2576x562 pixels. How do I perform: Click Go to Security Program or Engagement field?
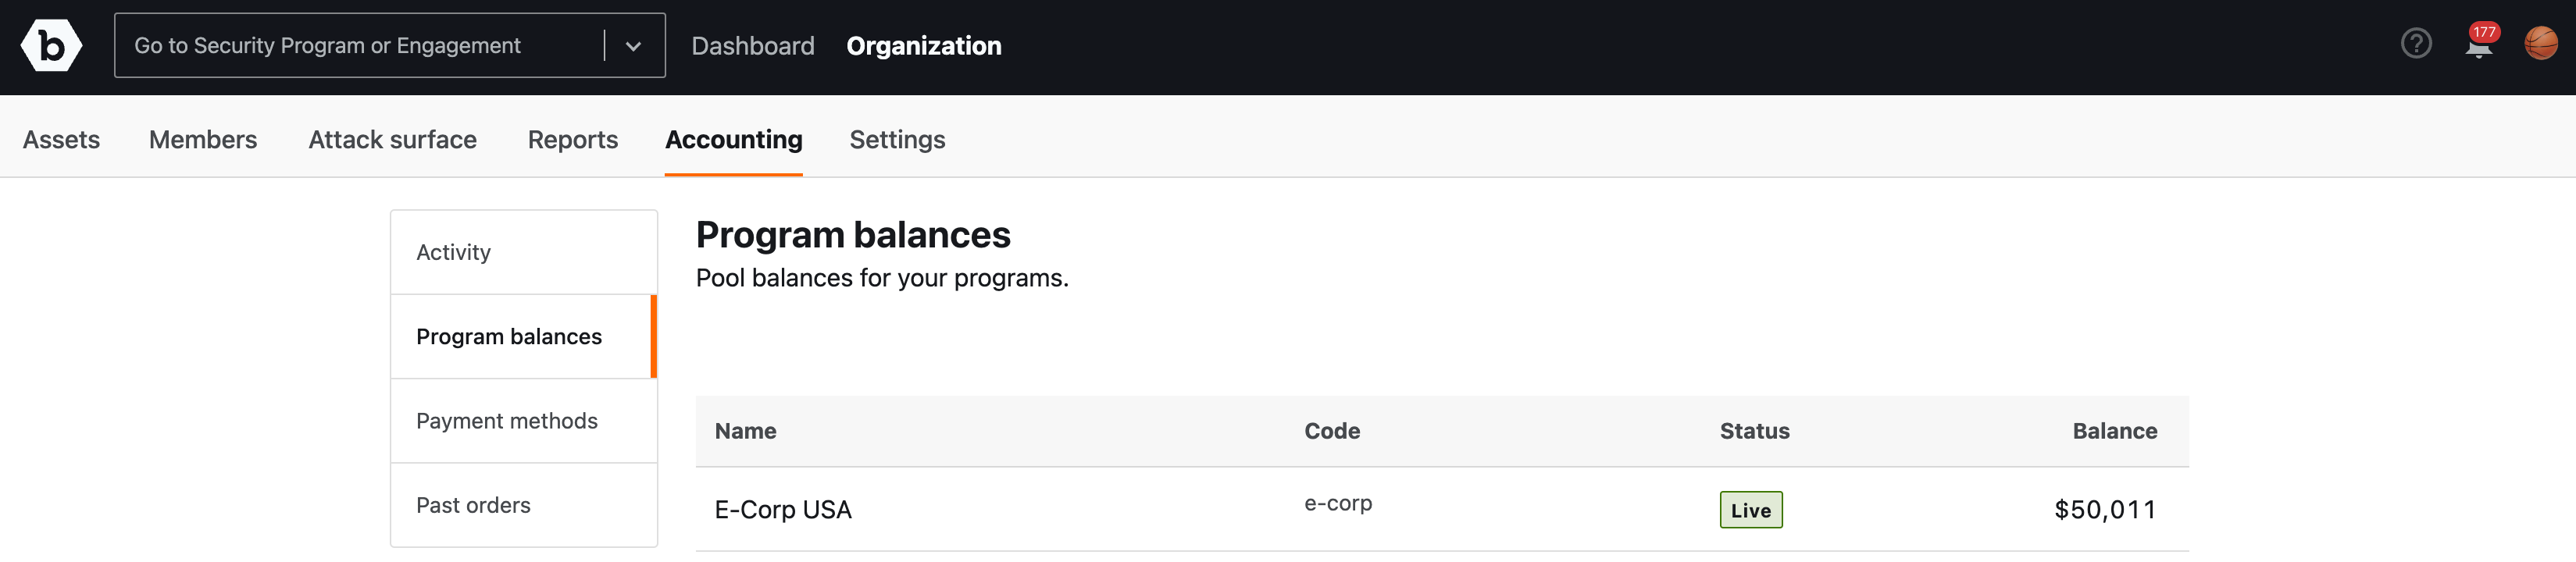tap(389, 46)
